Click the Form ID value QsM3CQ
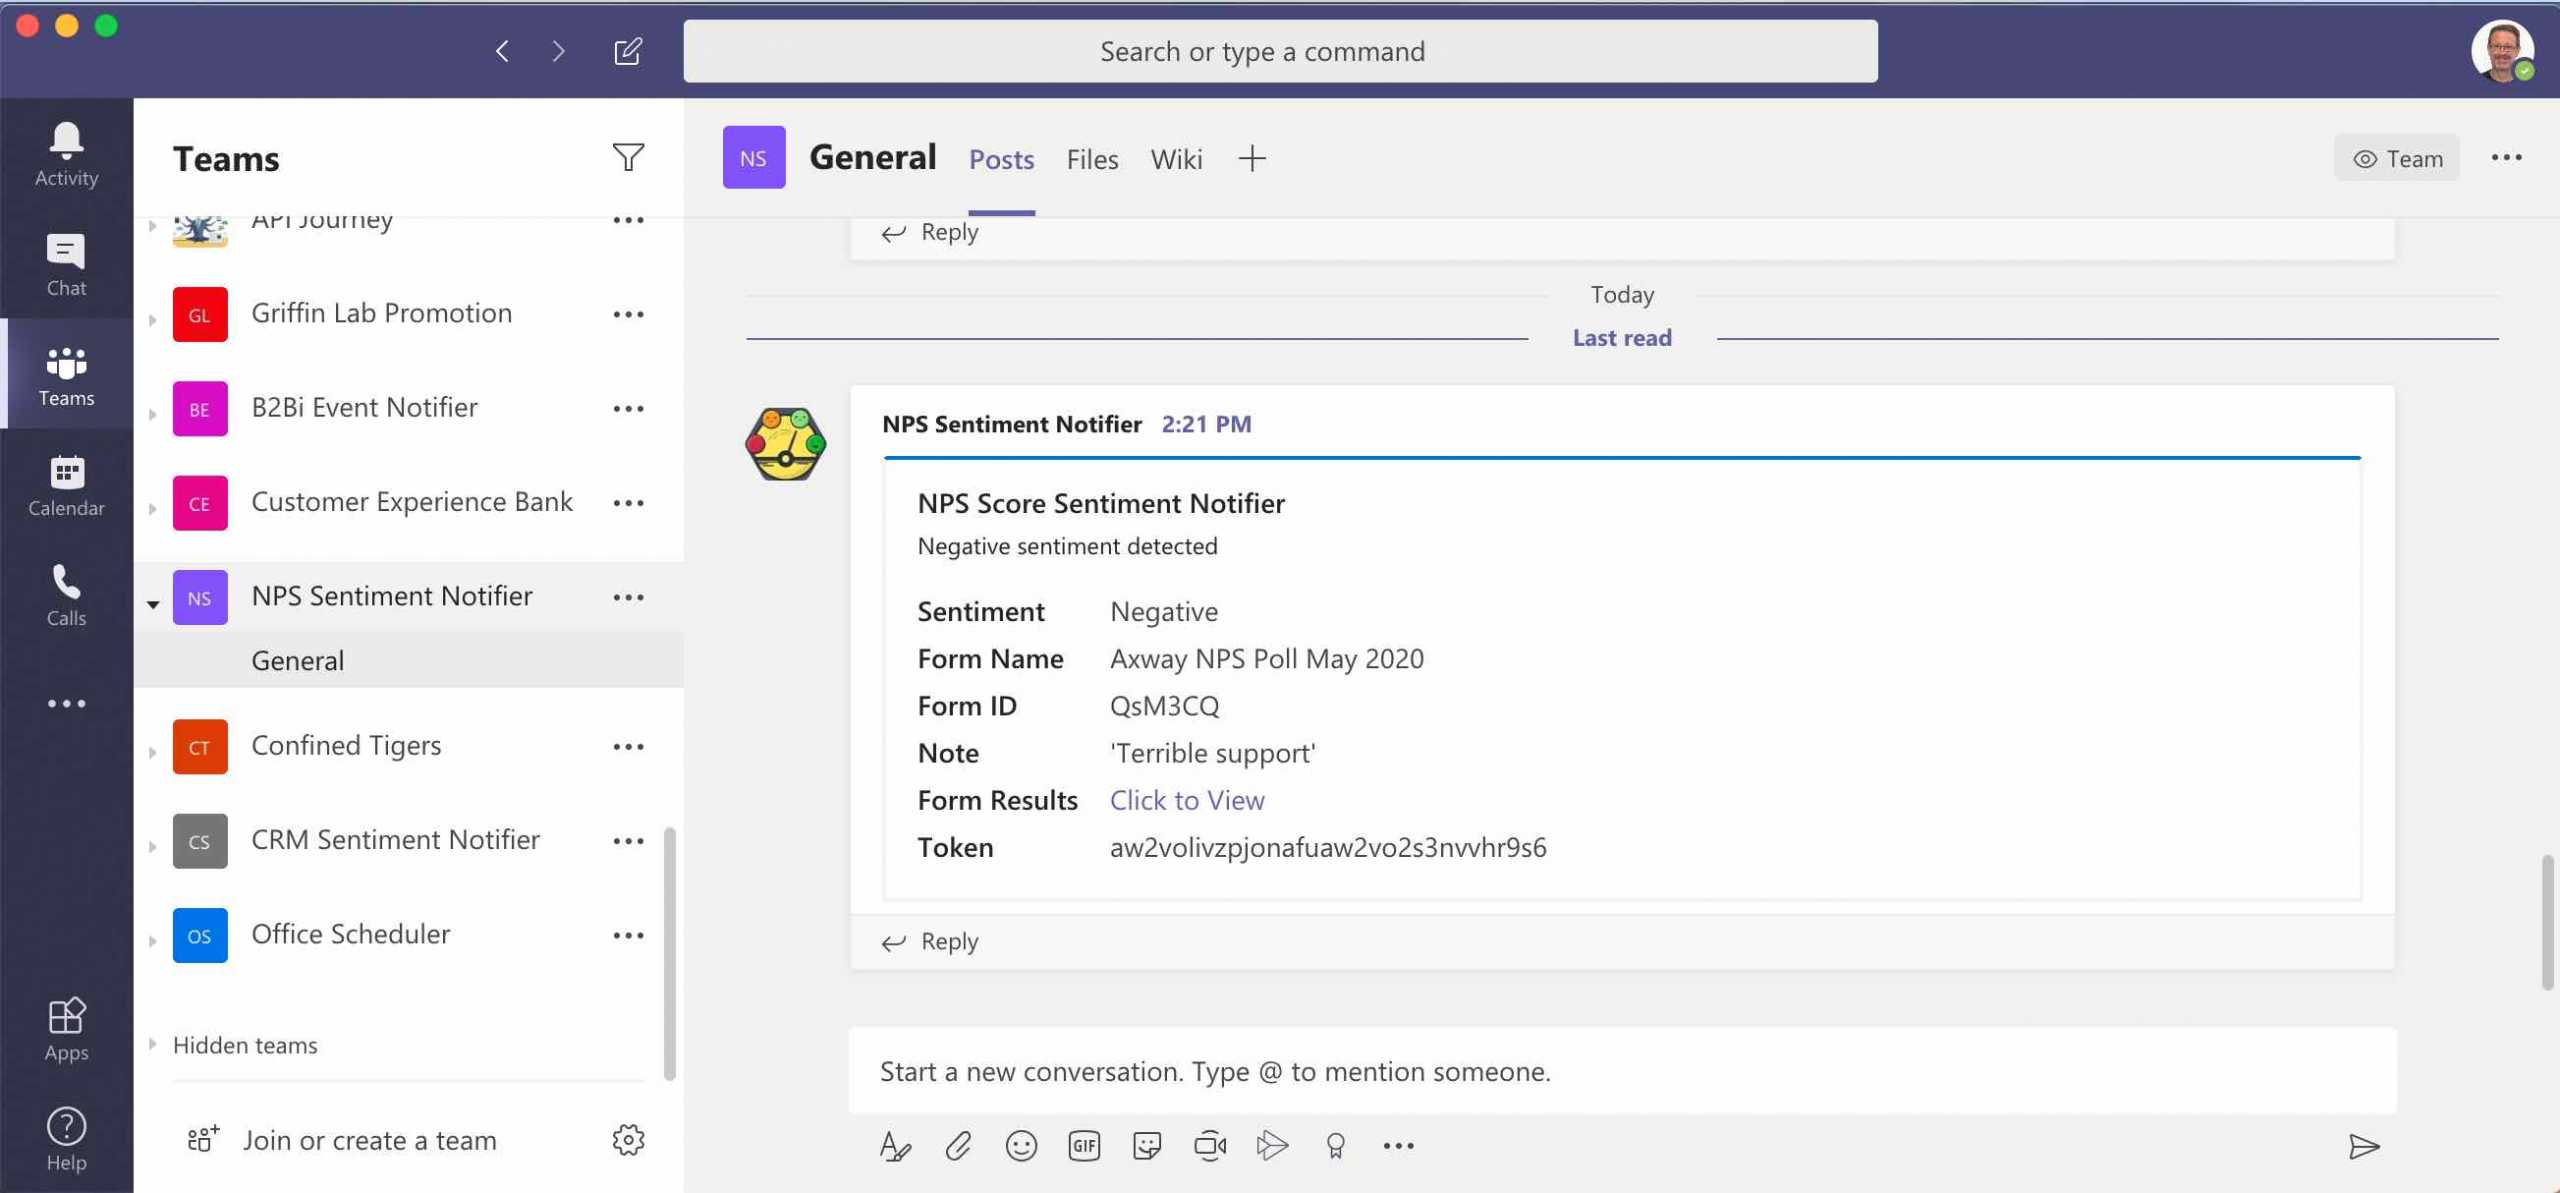The width and height of the screenshot is (2560, 1193). pos(1164,706)
